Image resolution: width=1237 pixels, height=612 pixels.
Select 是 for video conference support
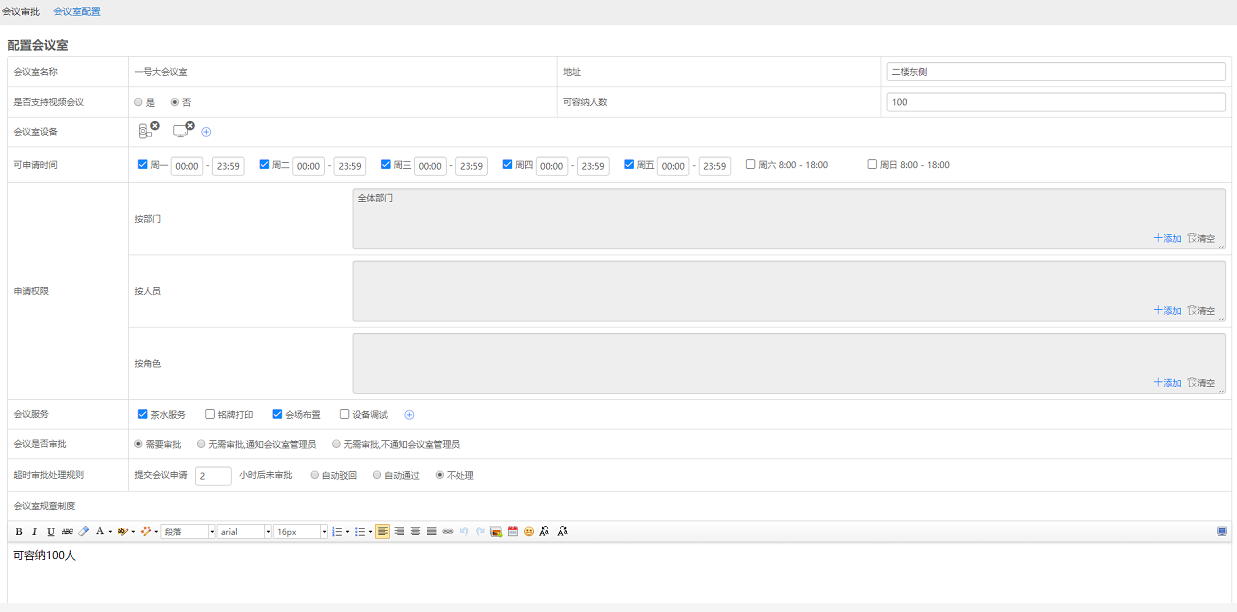pos(138,102)
